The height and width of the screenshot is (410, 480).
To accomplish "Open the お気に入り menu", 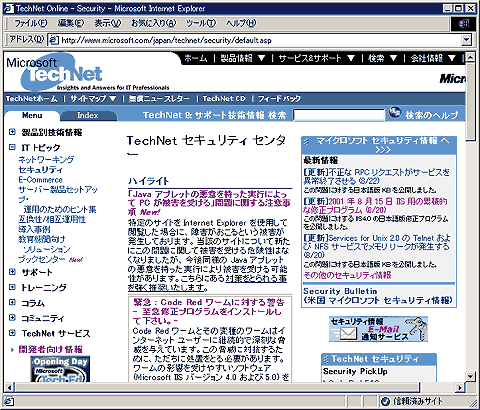I will 154,23.
